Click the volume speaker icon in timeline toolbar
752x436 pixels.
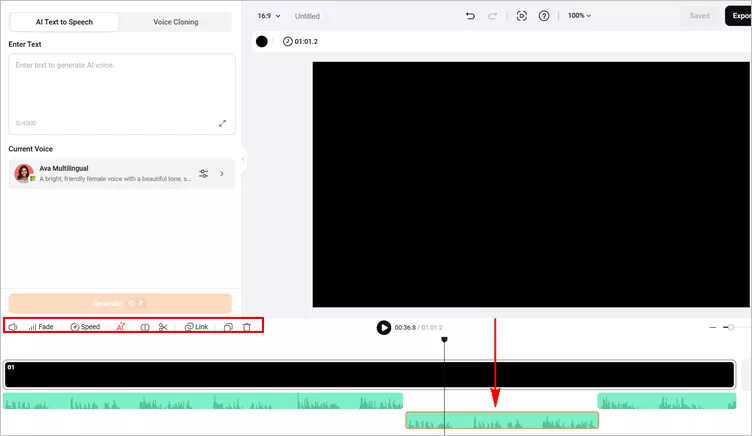pos(12,327)
